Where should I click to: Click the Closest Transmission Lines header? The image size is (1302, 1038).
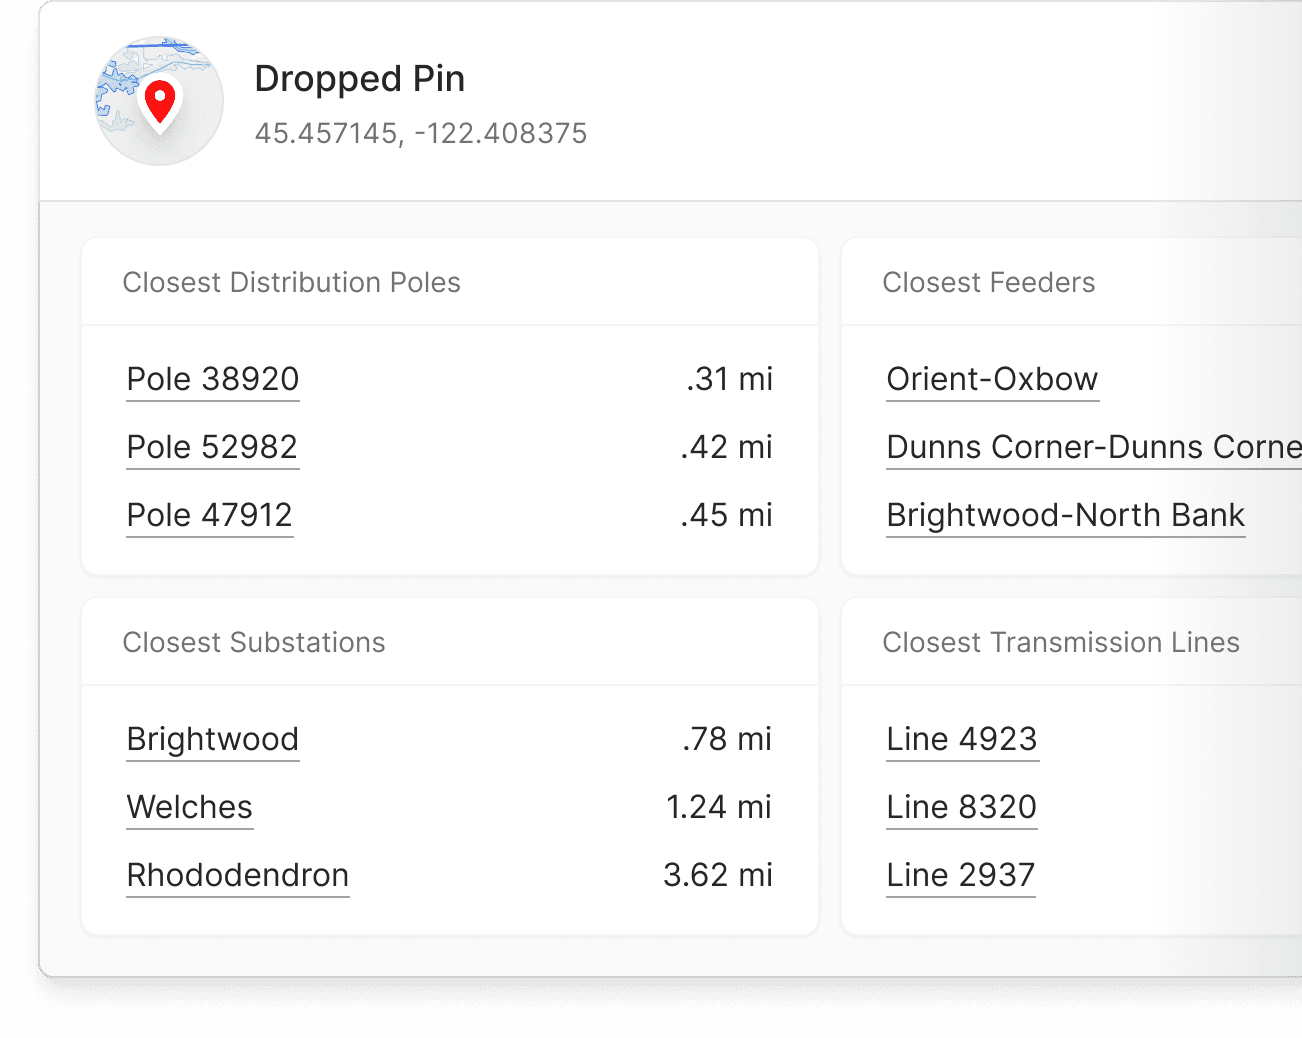tap(1061, 642)
